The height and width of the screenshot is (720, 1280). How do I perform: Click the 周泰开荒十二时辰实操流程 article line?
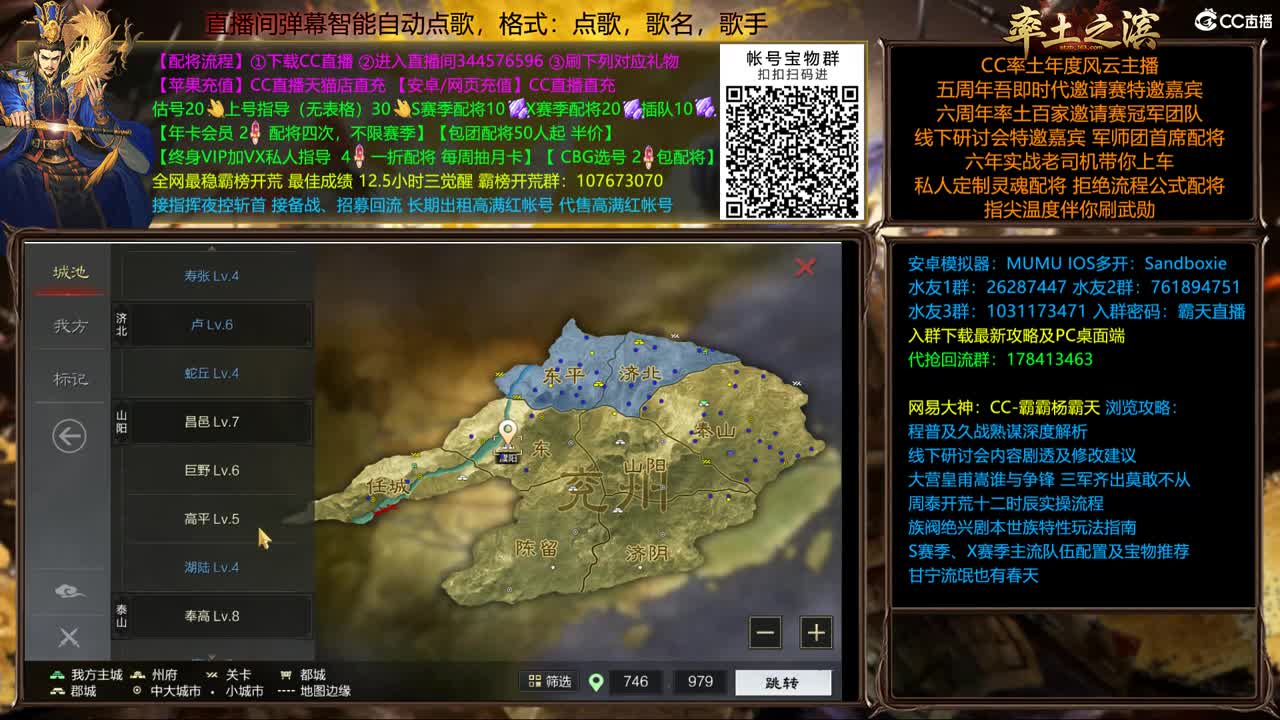(x=1005, y=503)
